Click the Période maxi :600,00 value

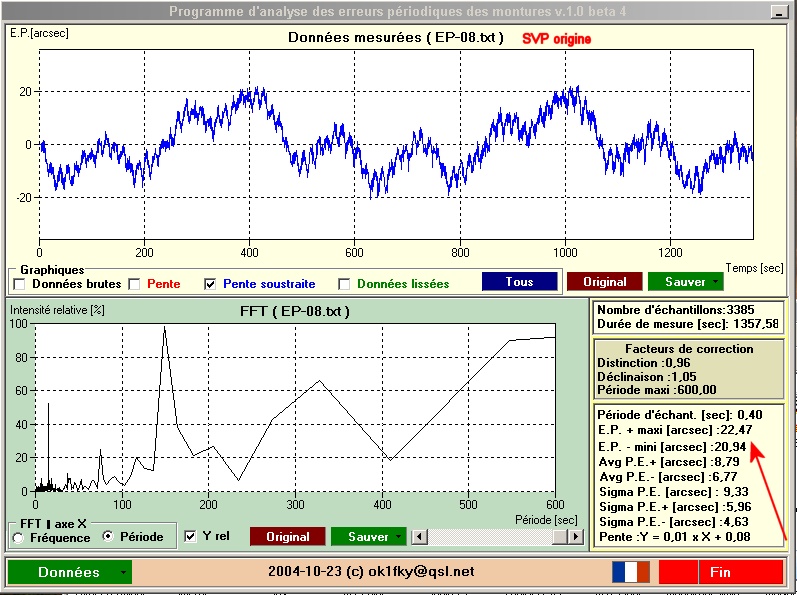tap(657, 390)
